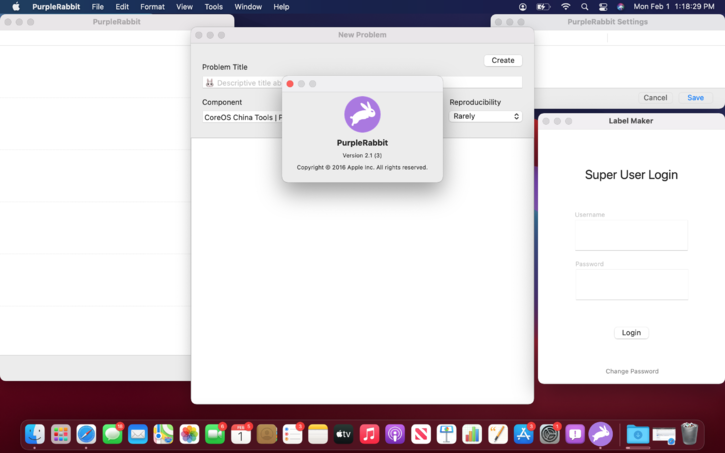Click the minimized window thumbnail in Dock

tap(664, 435)
